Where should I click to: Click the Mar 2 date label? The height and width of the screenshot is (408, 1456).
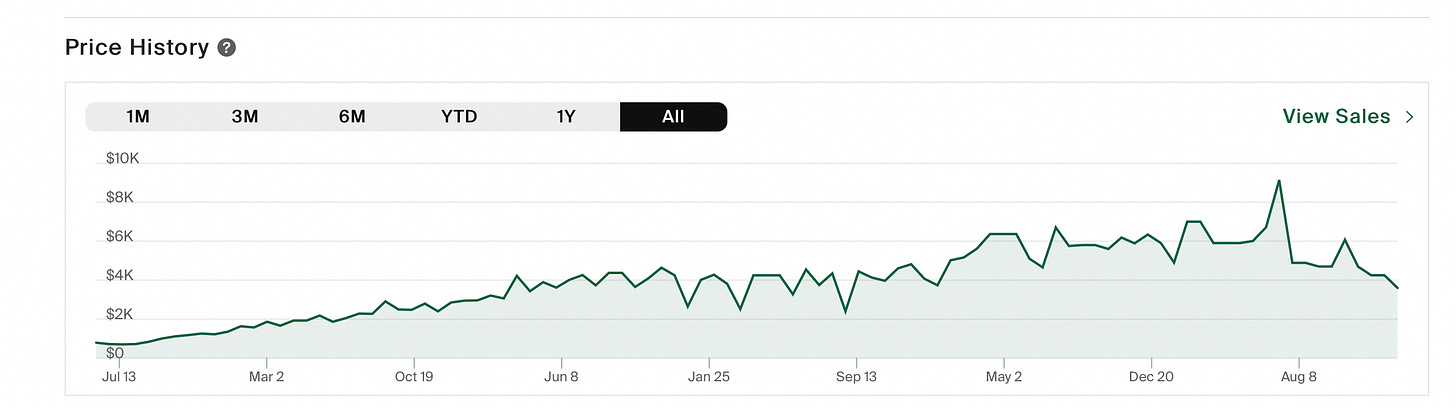(x=266, y=377)
